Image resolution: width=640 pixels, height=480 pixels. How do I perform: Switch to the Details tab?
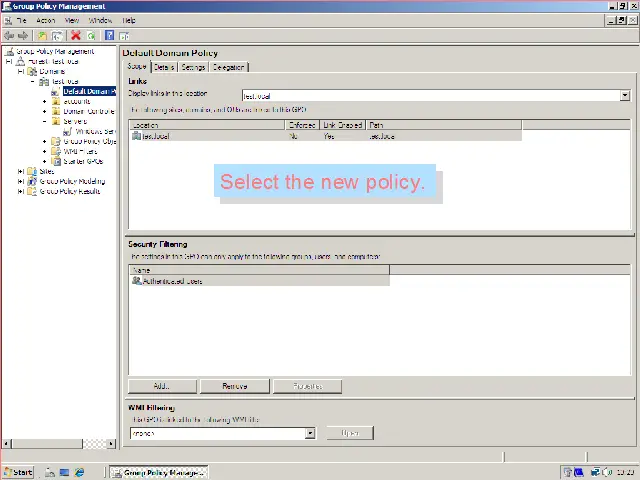(164, 67)
